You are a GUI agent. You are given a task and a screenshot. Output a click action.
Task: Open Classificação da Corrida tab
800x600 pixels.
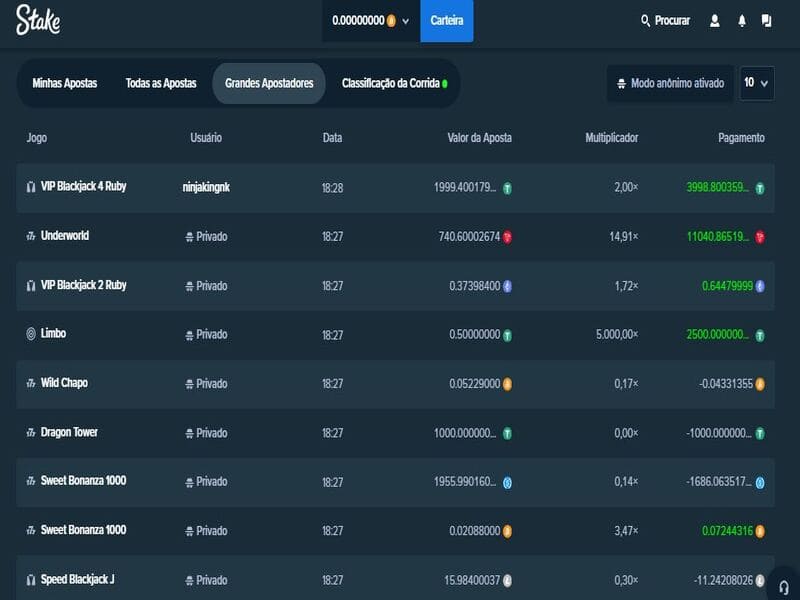point(394,83)
